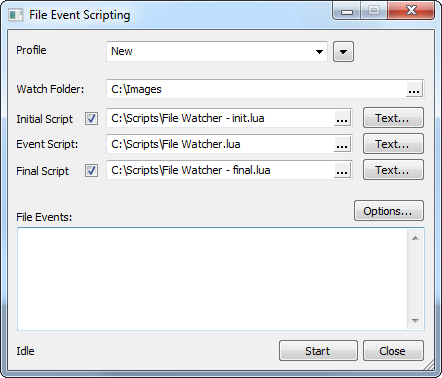Click File Events list scroll up arrow

coord(415,238)
